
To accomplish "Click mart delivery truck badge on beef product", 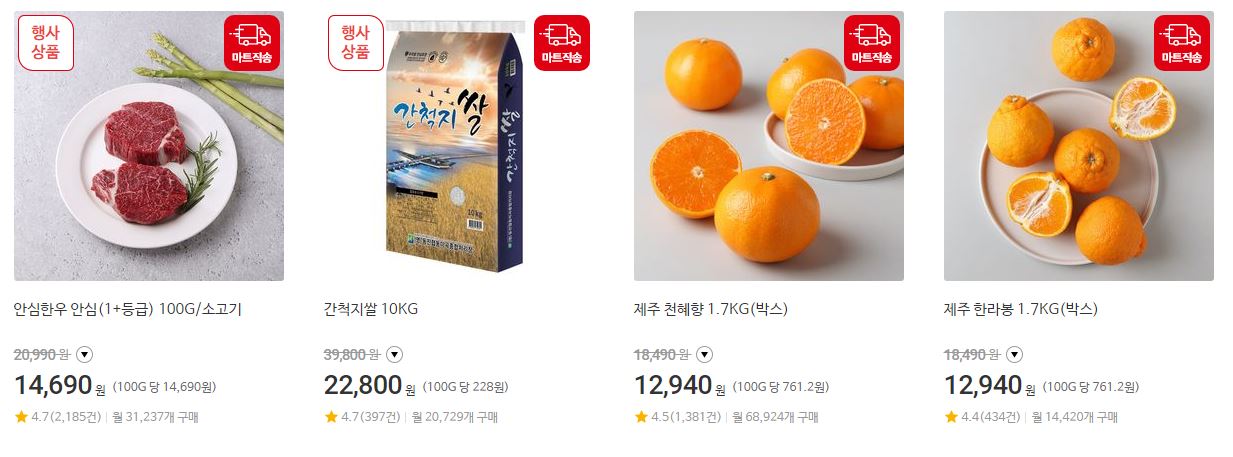I will click(x=252, y=43).
